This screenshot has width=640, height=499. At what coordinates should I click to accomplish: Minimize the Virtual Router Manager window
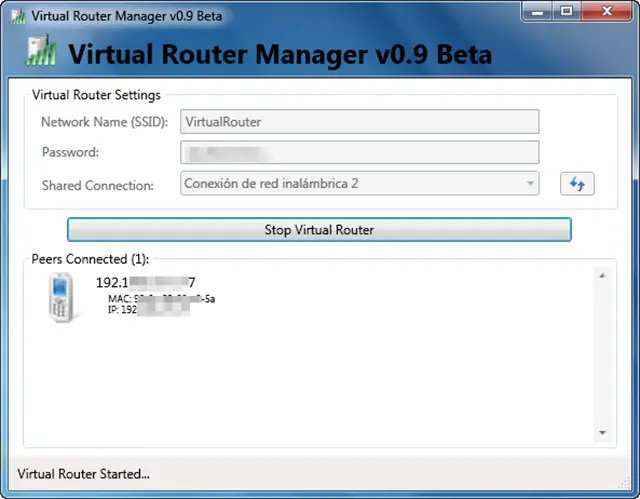(x=538, y=12)
